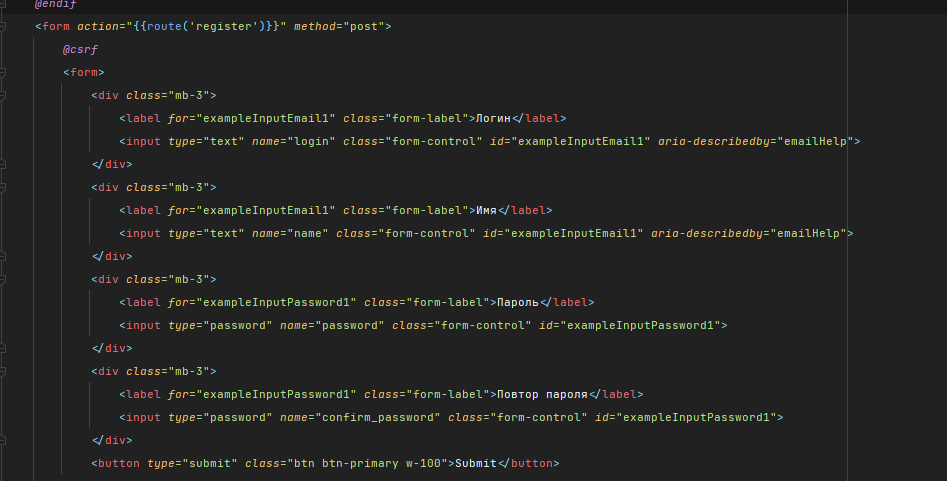Image resolution: width=947 pixels, height=481 pixels.
Task: Click the @csrf directive
Action: pos(80,50)
